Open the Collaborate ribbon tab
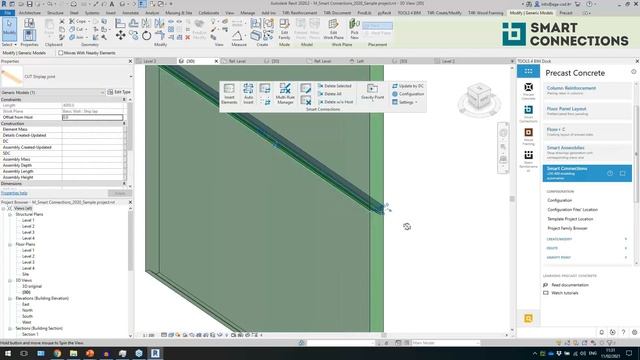This screenshot has width=640, height=360. pos(209,13)
